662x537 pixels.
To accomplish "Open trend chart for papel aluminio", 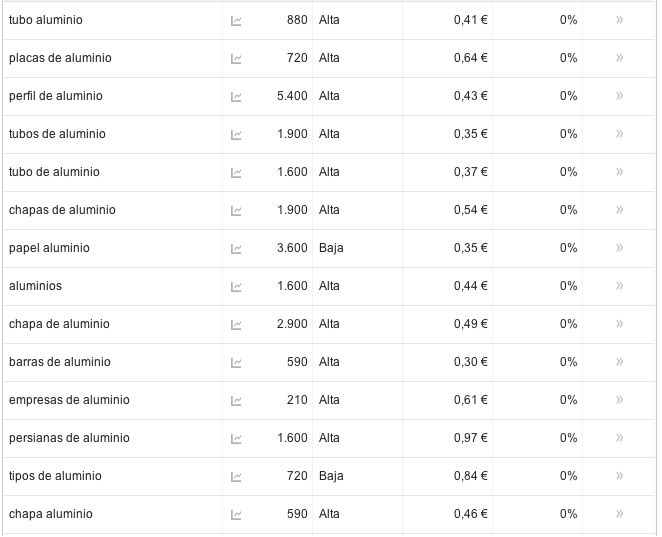I will point(236,248).
